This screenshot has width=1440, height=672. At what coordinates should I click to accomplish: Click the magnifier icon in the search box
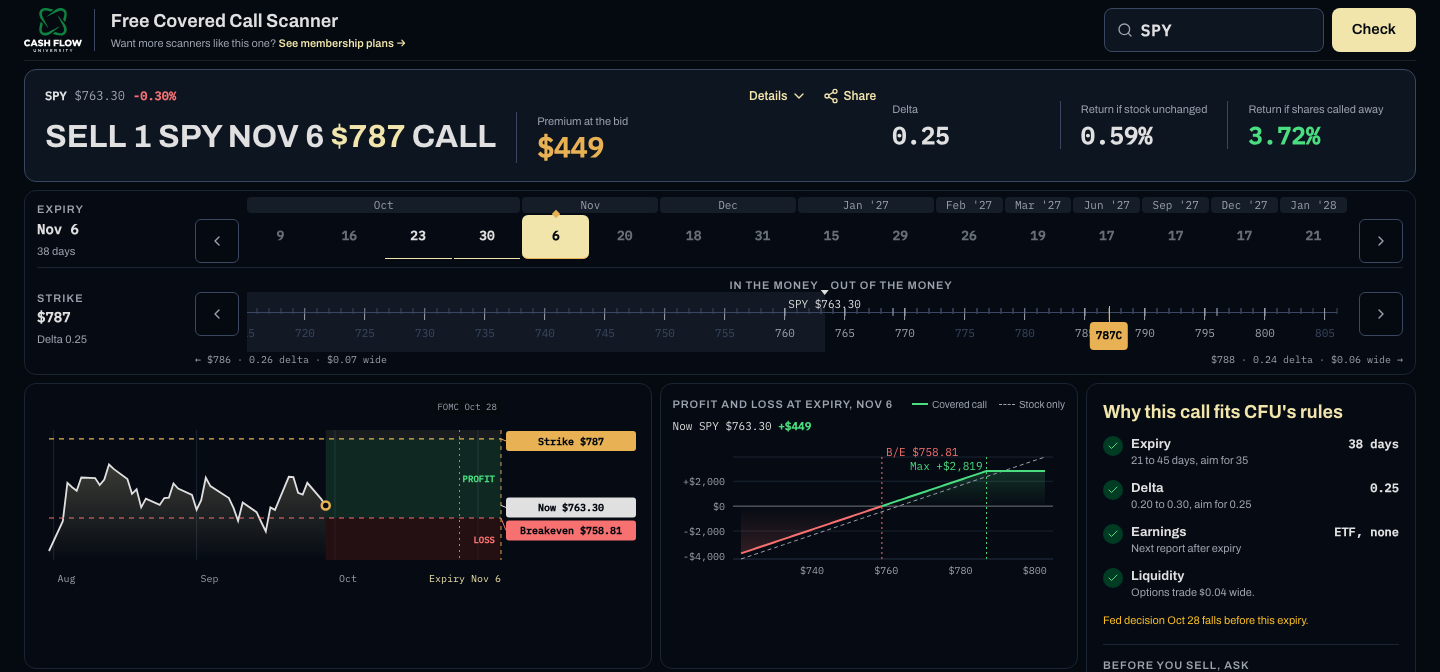pyautogui.click(x=1126, y=30)
